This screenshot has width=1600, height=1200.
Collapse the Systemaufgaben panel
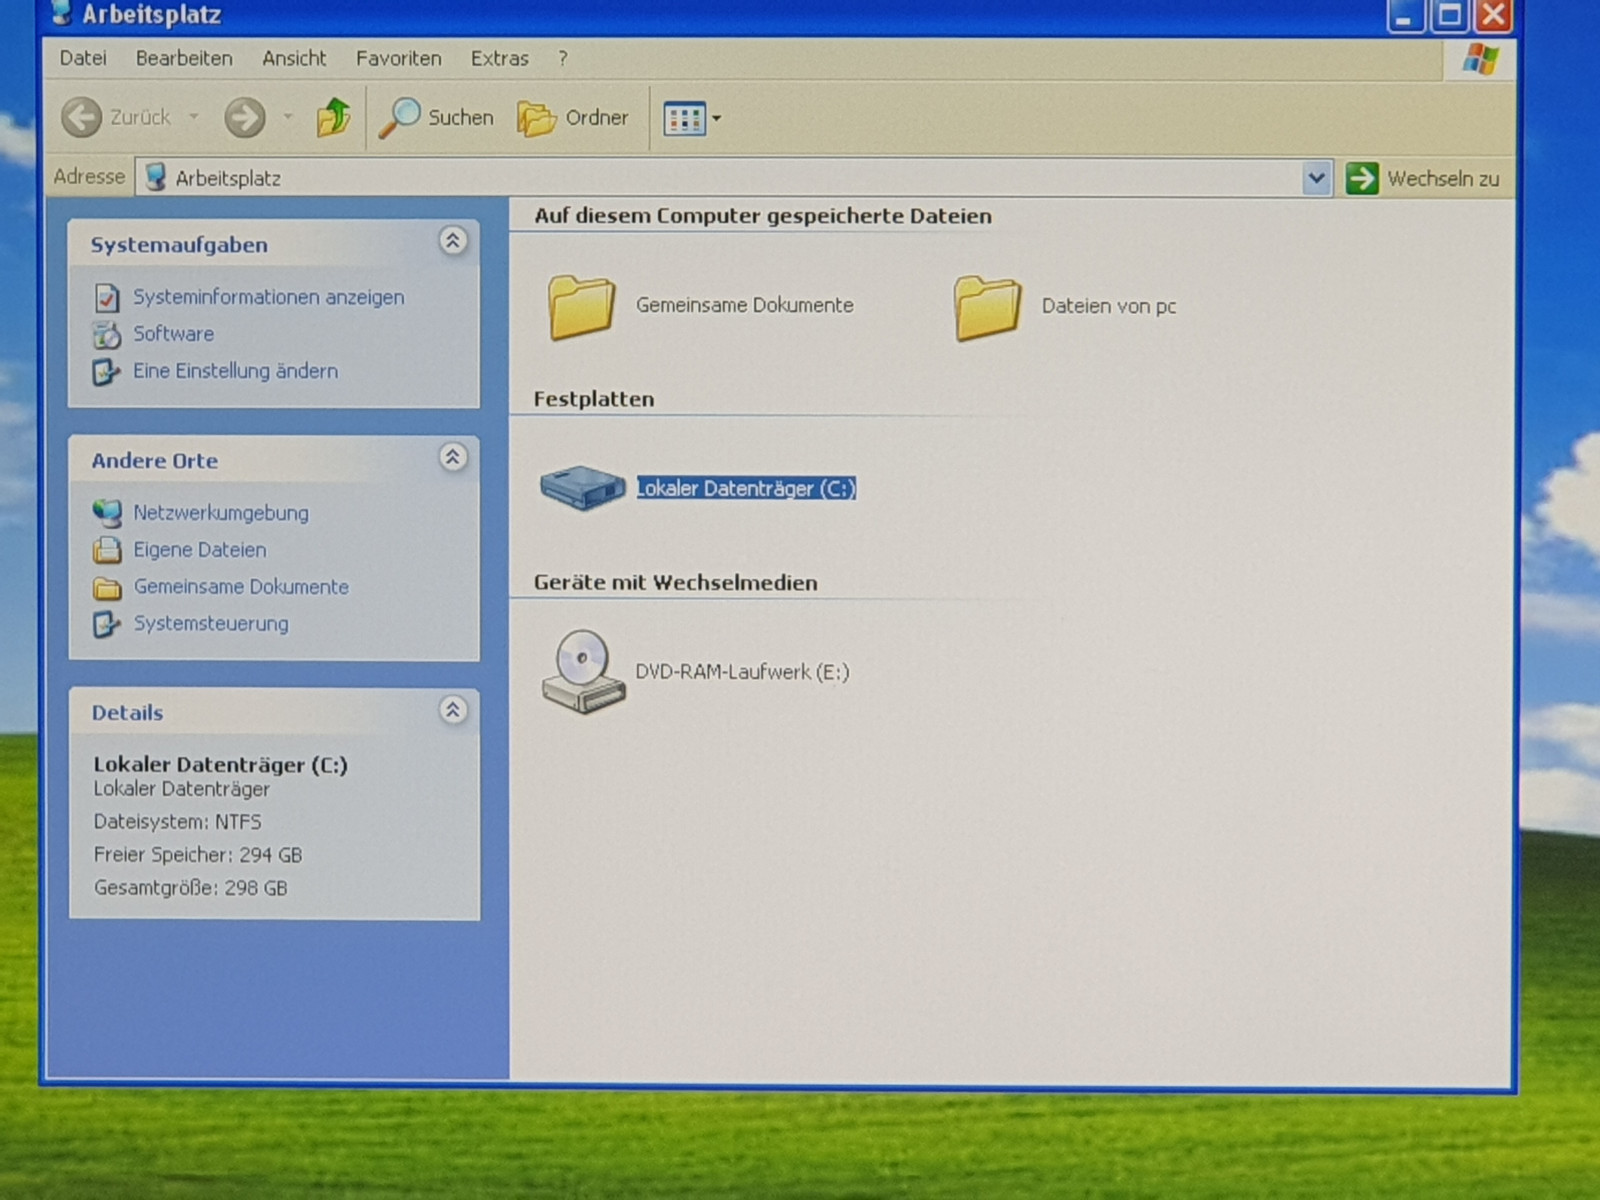453,241
